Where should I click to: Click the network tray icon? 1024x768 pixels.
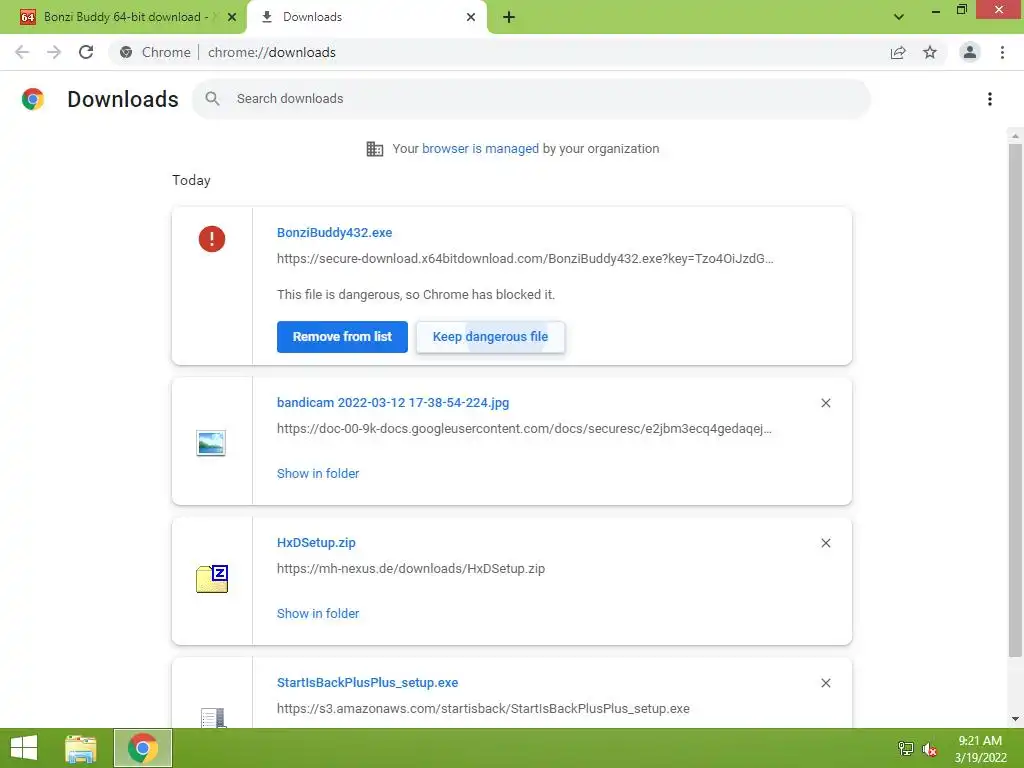[x=906, y=748]
